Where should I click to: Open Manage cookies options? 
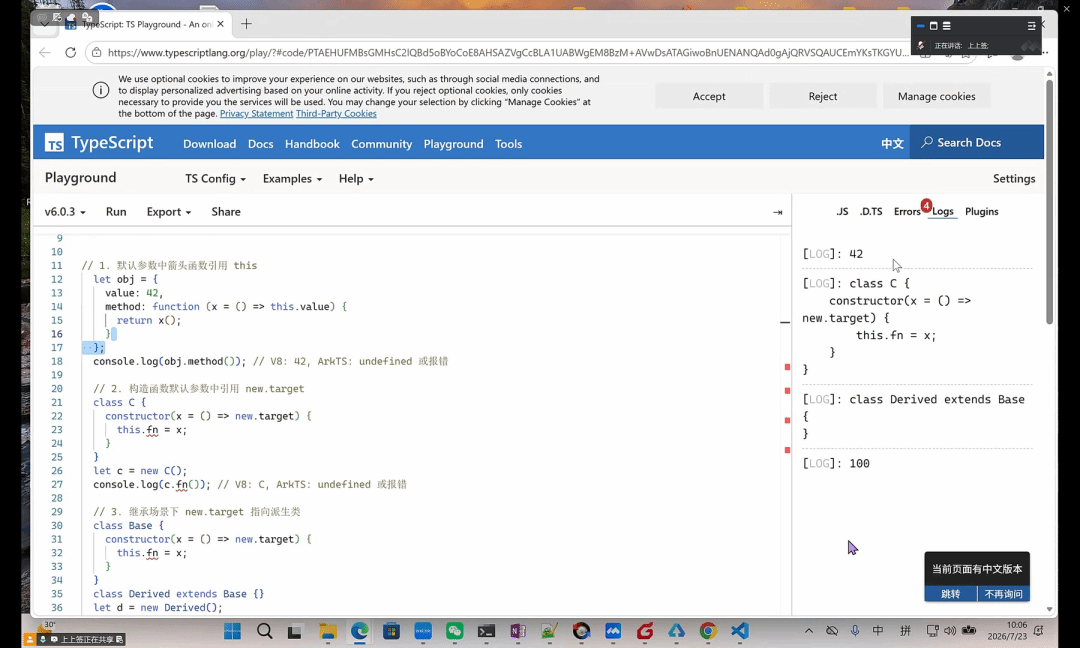(936, 96)
